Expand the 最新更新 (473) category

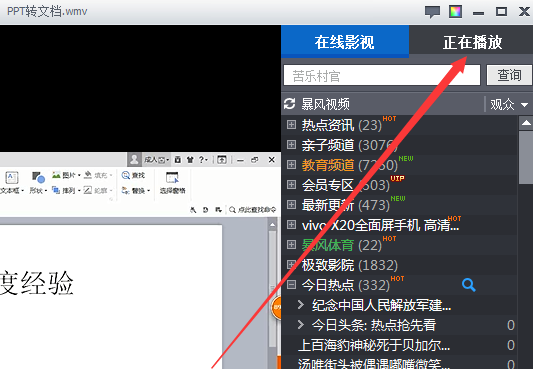coord(291,205)
